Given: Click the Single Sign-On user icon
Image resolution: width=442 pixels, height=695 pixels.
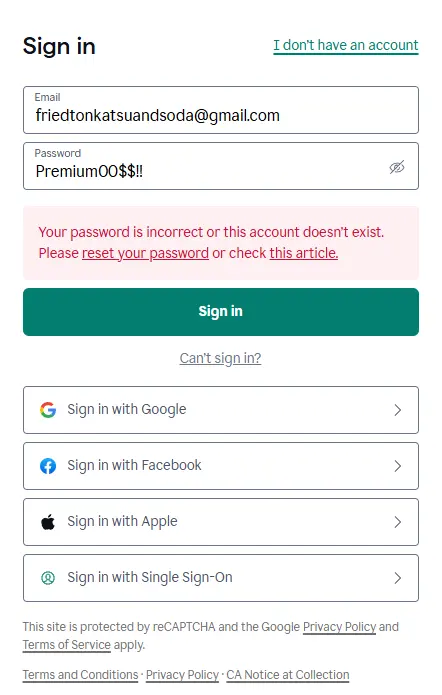Looking at the screenshot, I should [x=48, y=578].
